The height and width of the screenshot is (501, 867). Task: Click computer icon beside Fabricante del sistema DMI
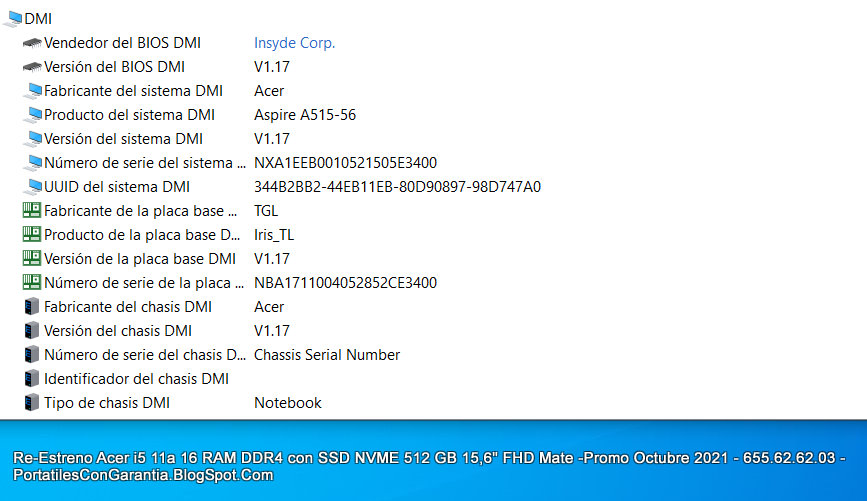pos(33,91)
